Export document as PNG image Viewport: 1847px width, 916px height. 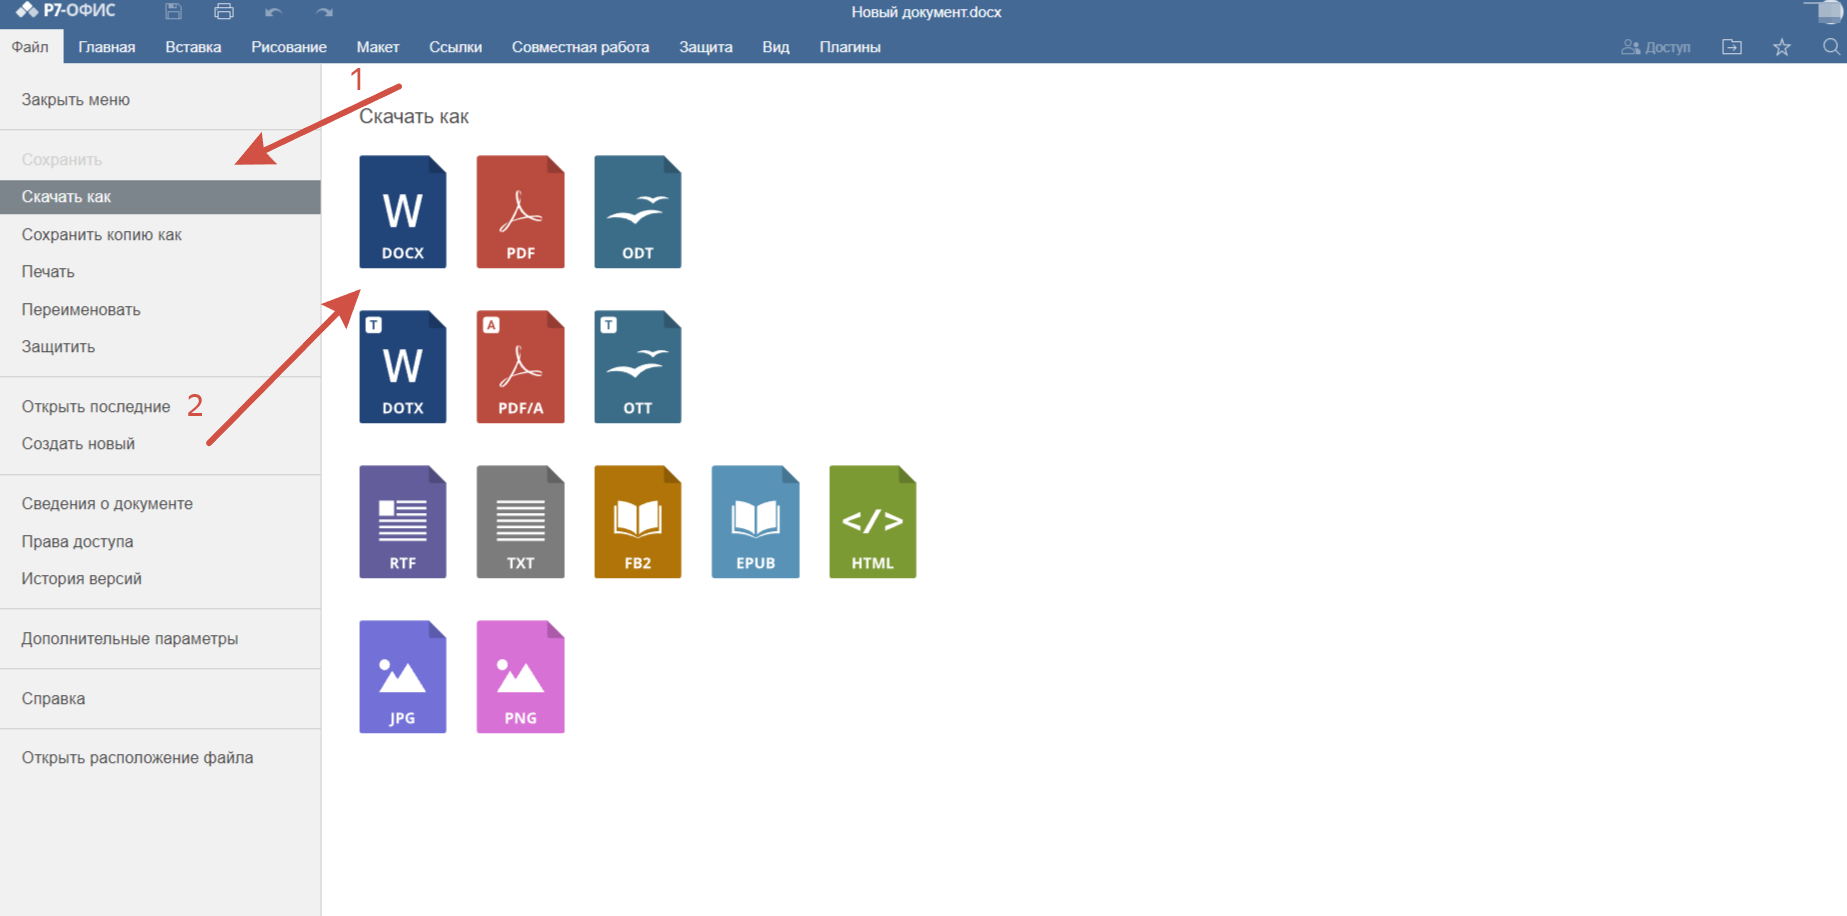click(520, 677)
